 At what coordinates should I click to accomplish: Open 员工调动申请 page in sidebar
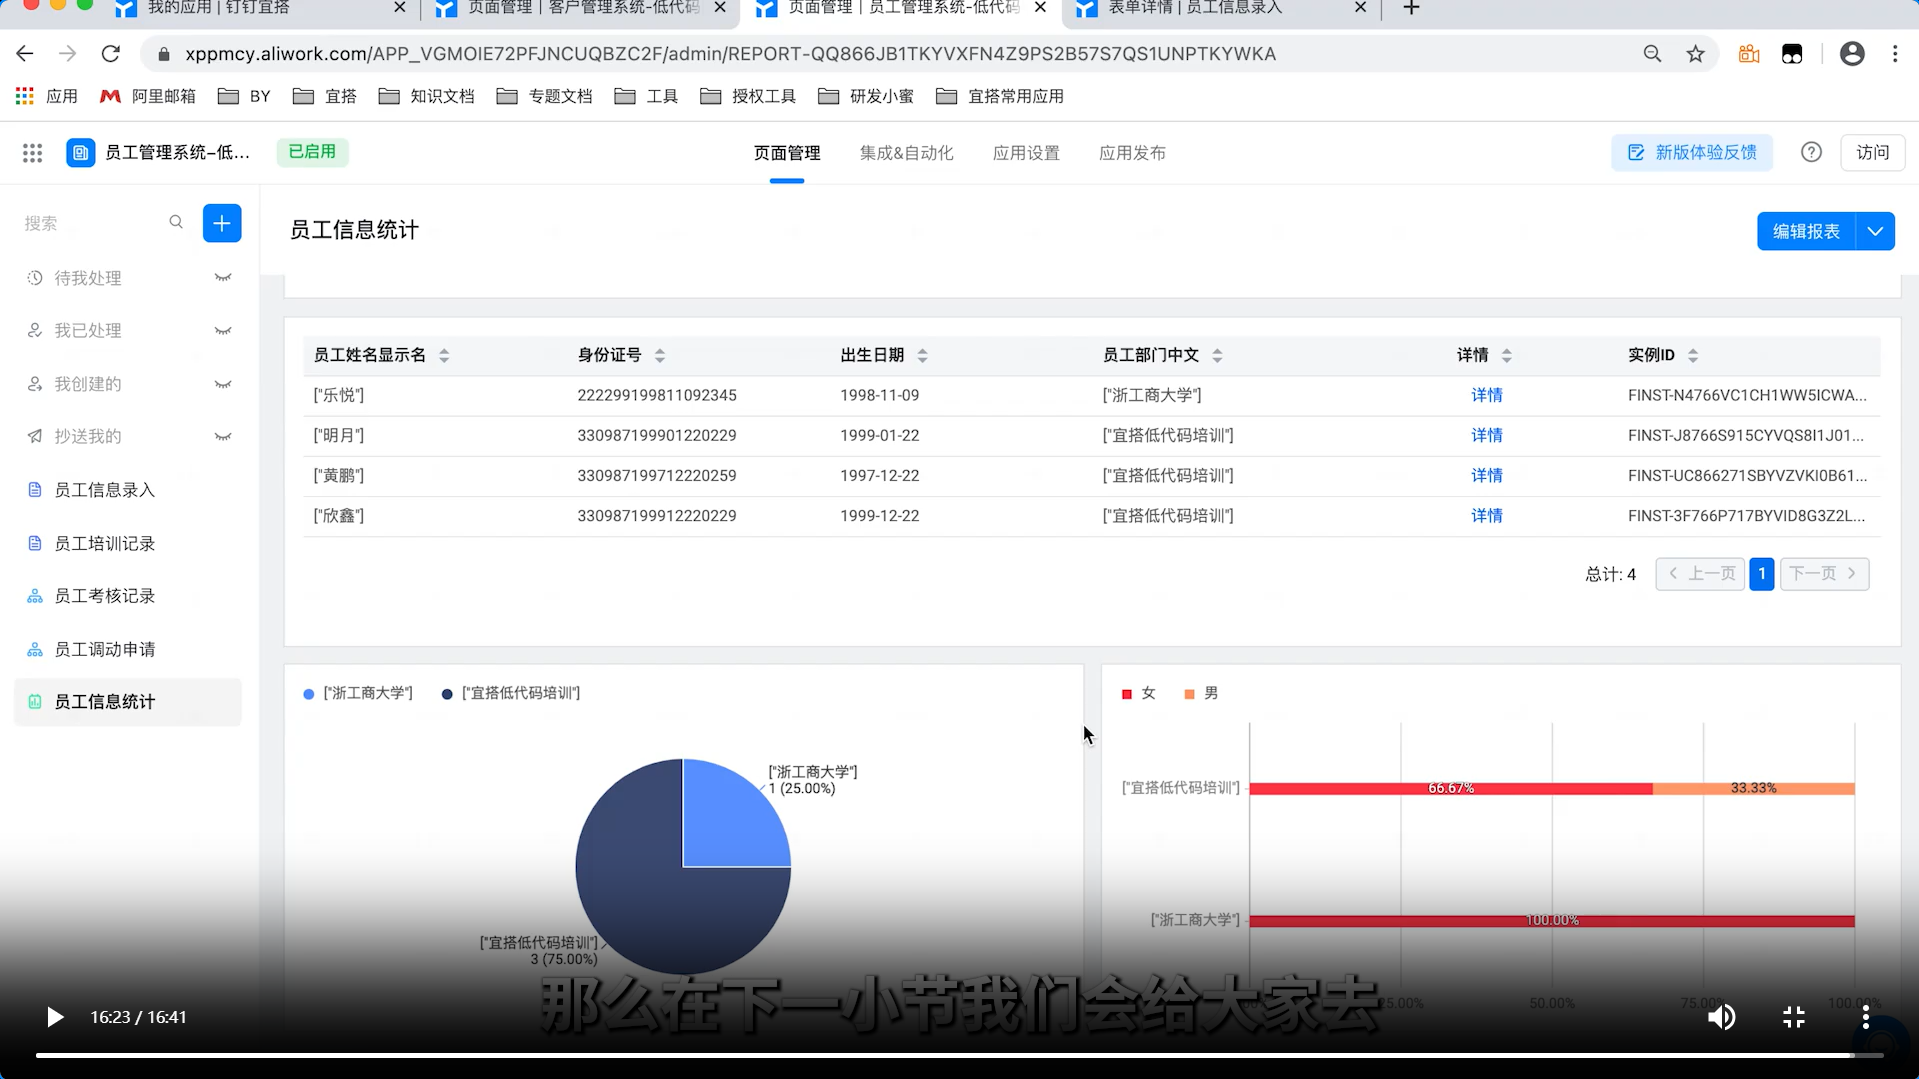[x=128, y=649]
